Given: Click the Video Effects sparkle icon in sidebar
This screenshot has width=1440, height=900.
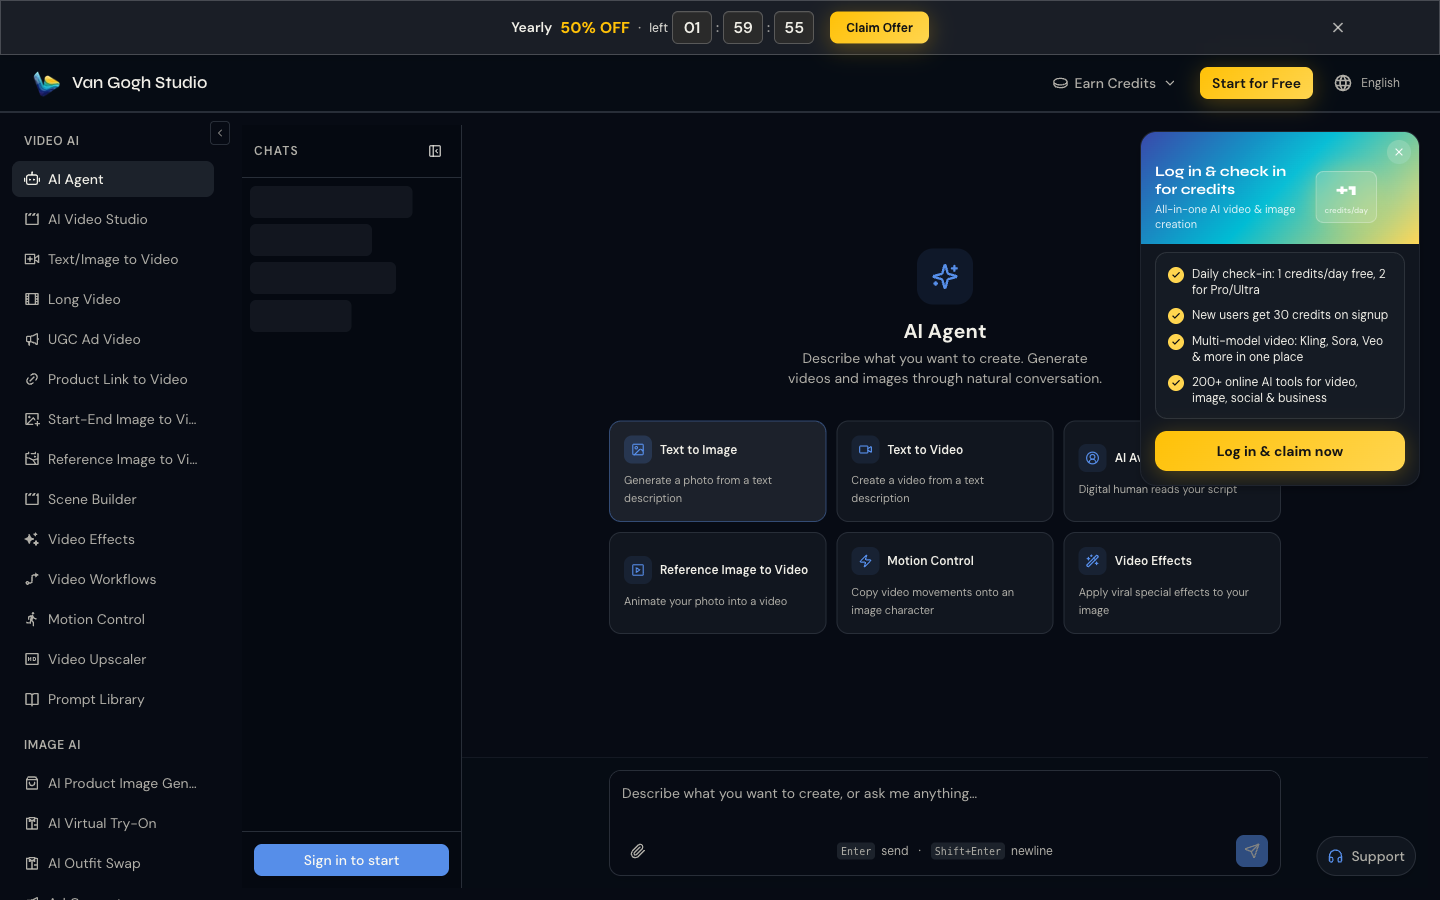Looking at the screenshot, I should (x=32, y=539).
